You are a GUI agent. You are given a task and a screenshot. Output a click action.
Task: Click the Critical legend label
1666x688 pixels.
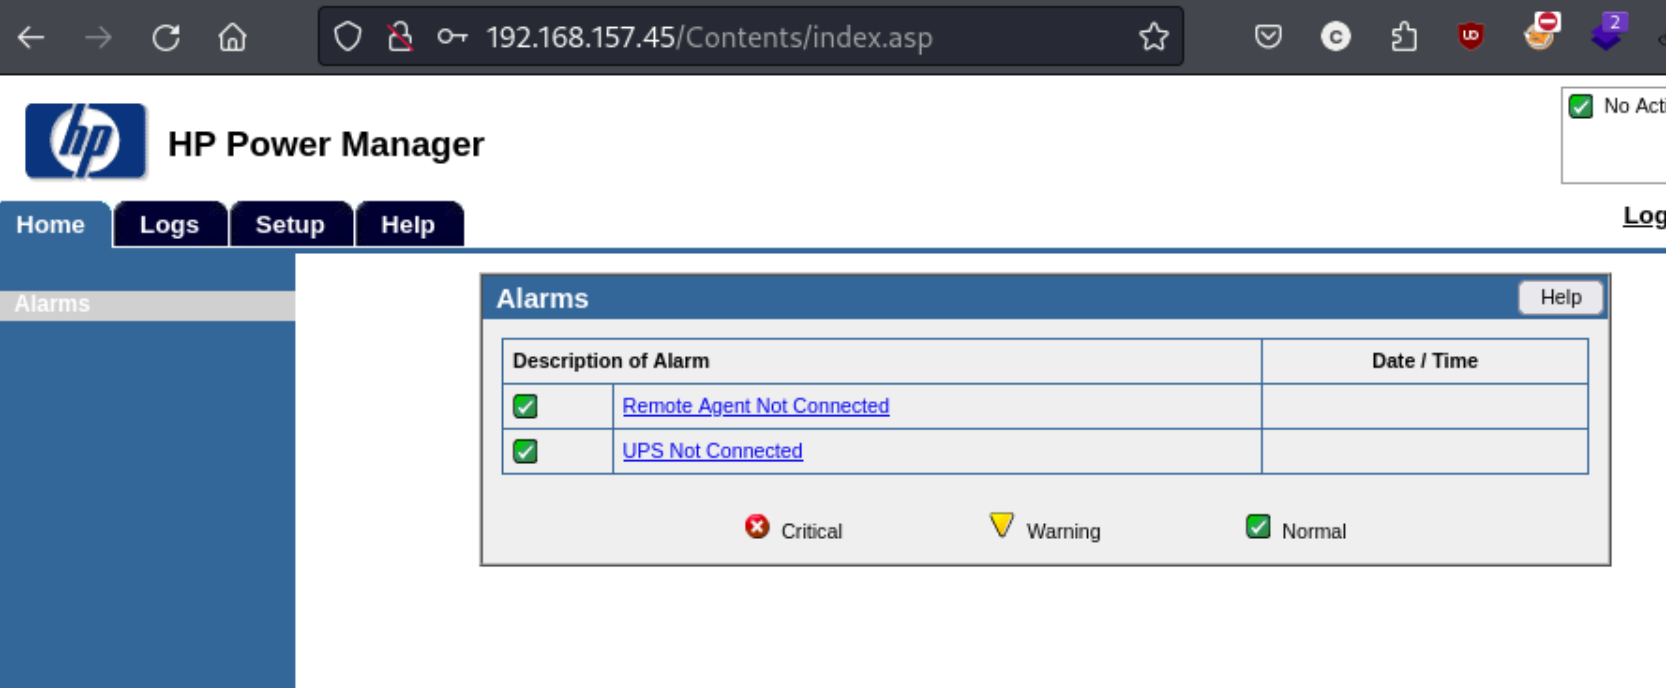[x=811, y=531]
